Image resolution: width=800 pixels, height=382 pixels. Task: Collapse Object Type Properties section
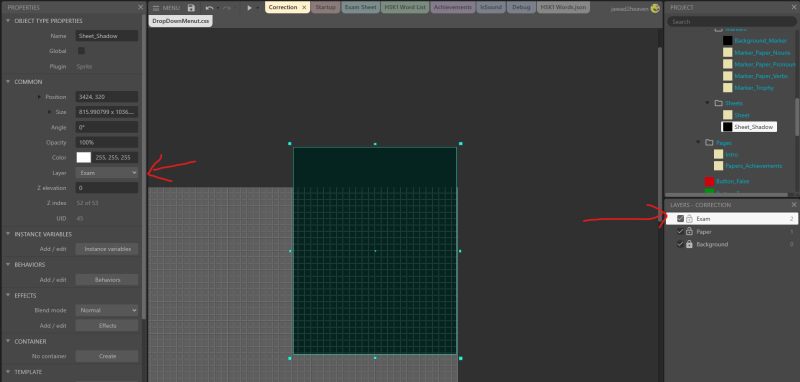[x=8, y=21]
